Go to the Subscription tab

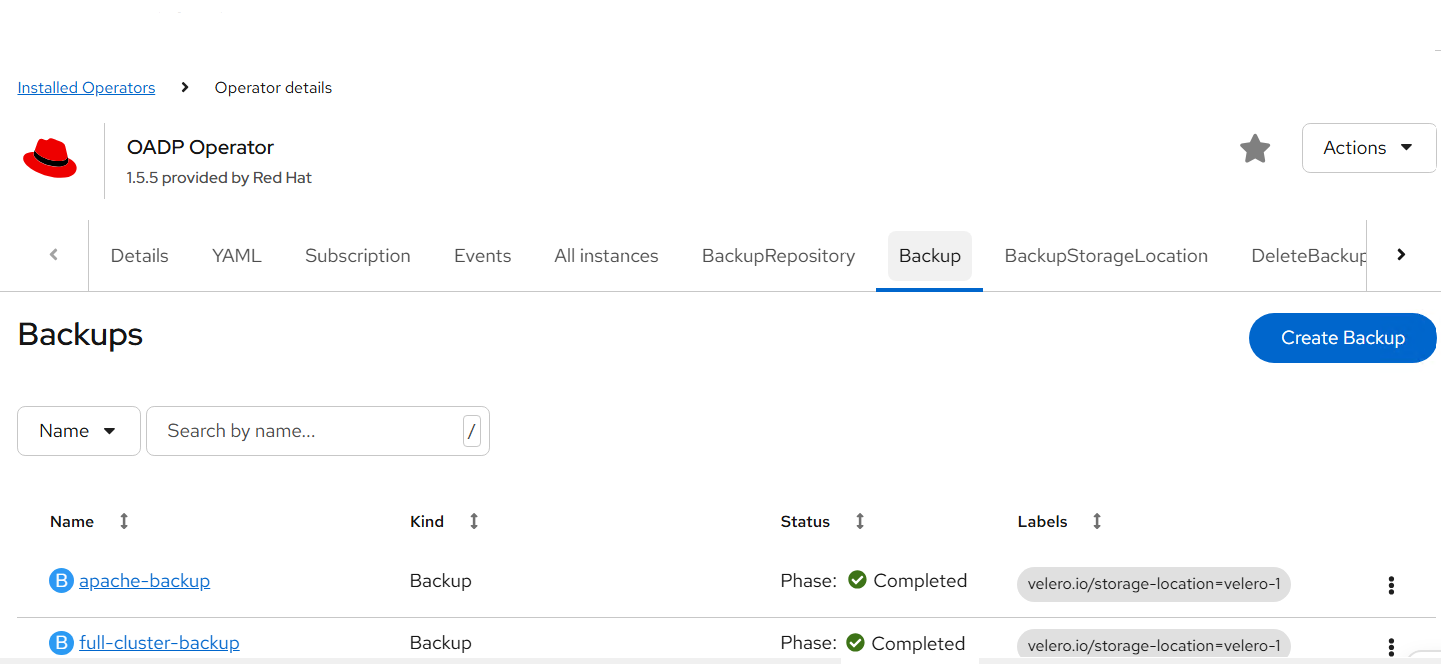click(358, 256)
